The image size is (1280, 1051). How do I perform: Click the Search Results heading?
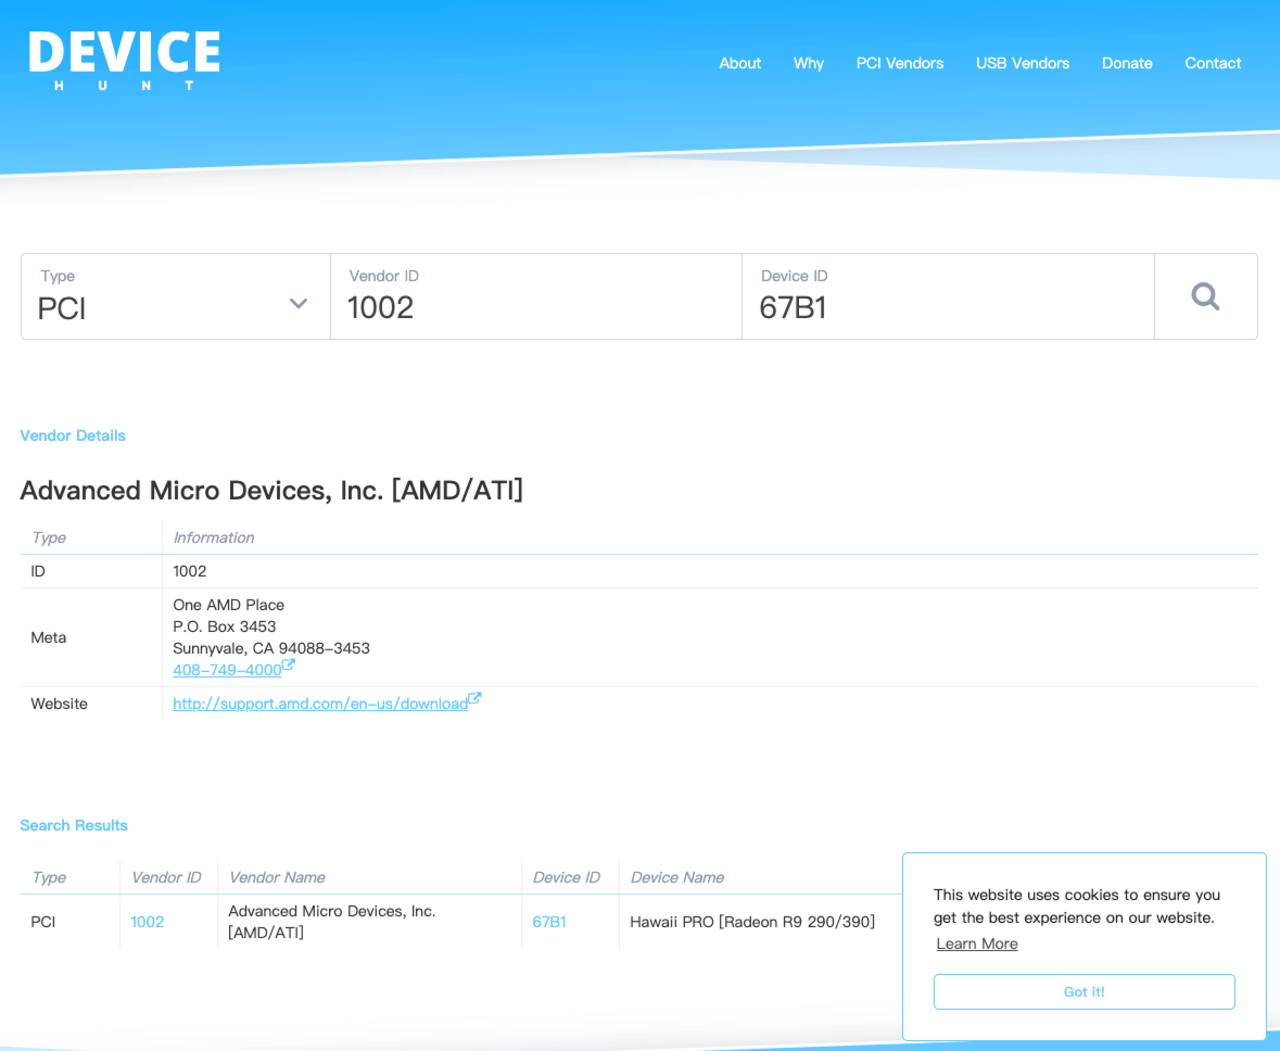coord(74,826)
